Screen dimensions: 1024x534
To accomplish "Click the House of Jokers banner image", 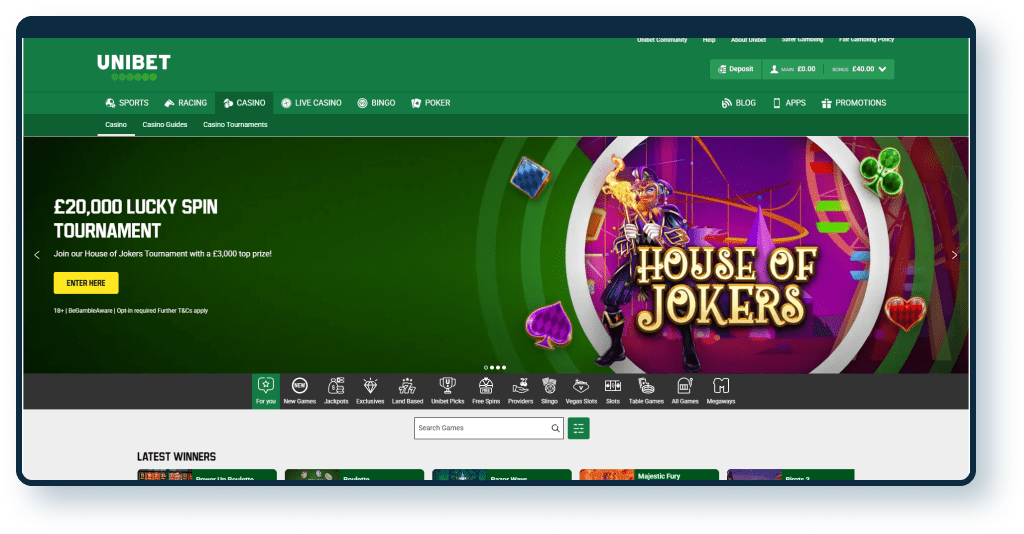I will point(727,255).
